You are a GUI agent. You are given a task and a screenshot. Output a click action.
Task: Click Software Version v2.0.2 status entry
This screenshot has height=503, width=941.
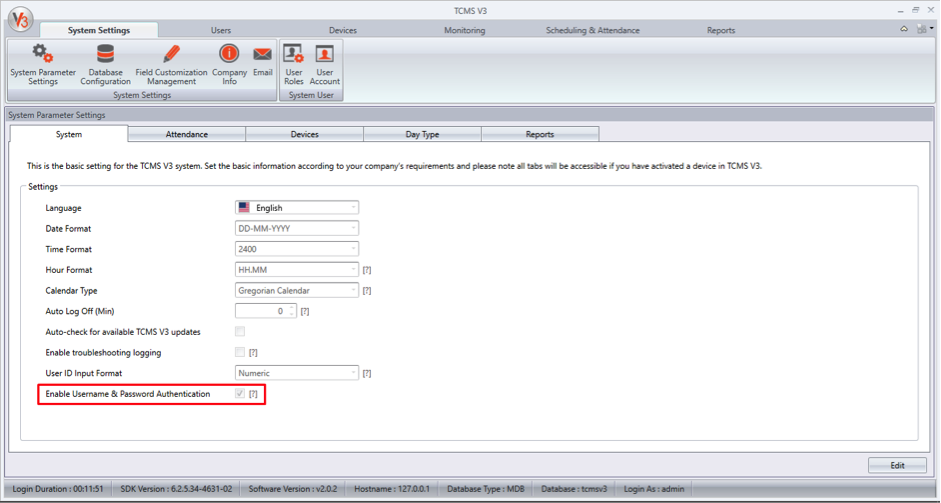point(293,489)
